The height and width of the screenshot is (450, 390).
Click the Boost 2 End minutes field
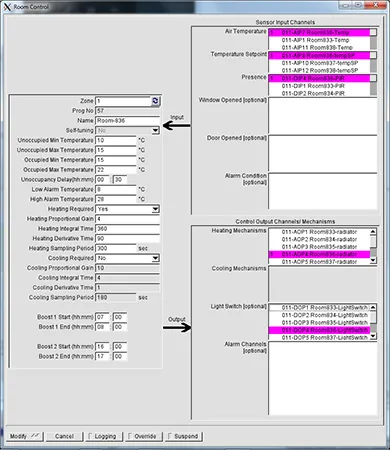pos(120,356)
